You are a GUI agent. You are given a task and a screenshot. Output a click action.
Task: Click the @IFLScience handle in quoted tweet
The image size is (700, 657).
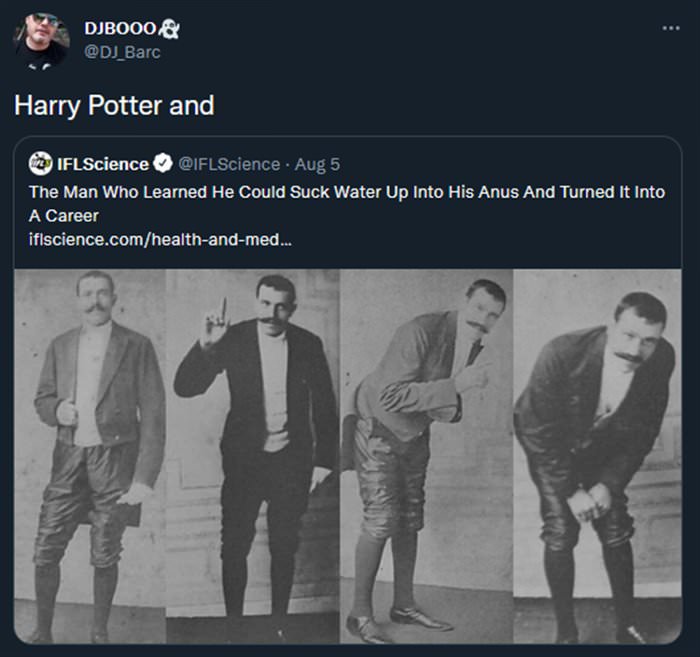pos(229,163)
